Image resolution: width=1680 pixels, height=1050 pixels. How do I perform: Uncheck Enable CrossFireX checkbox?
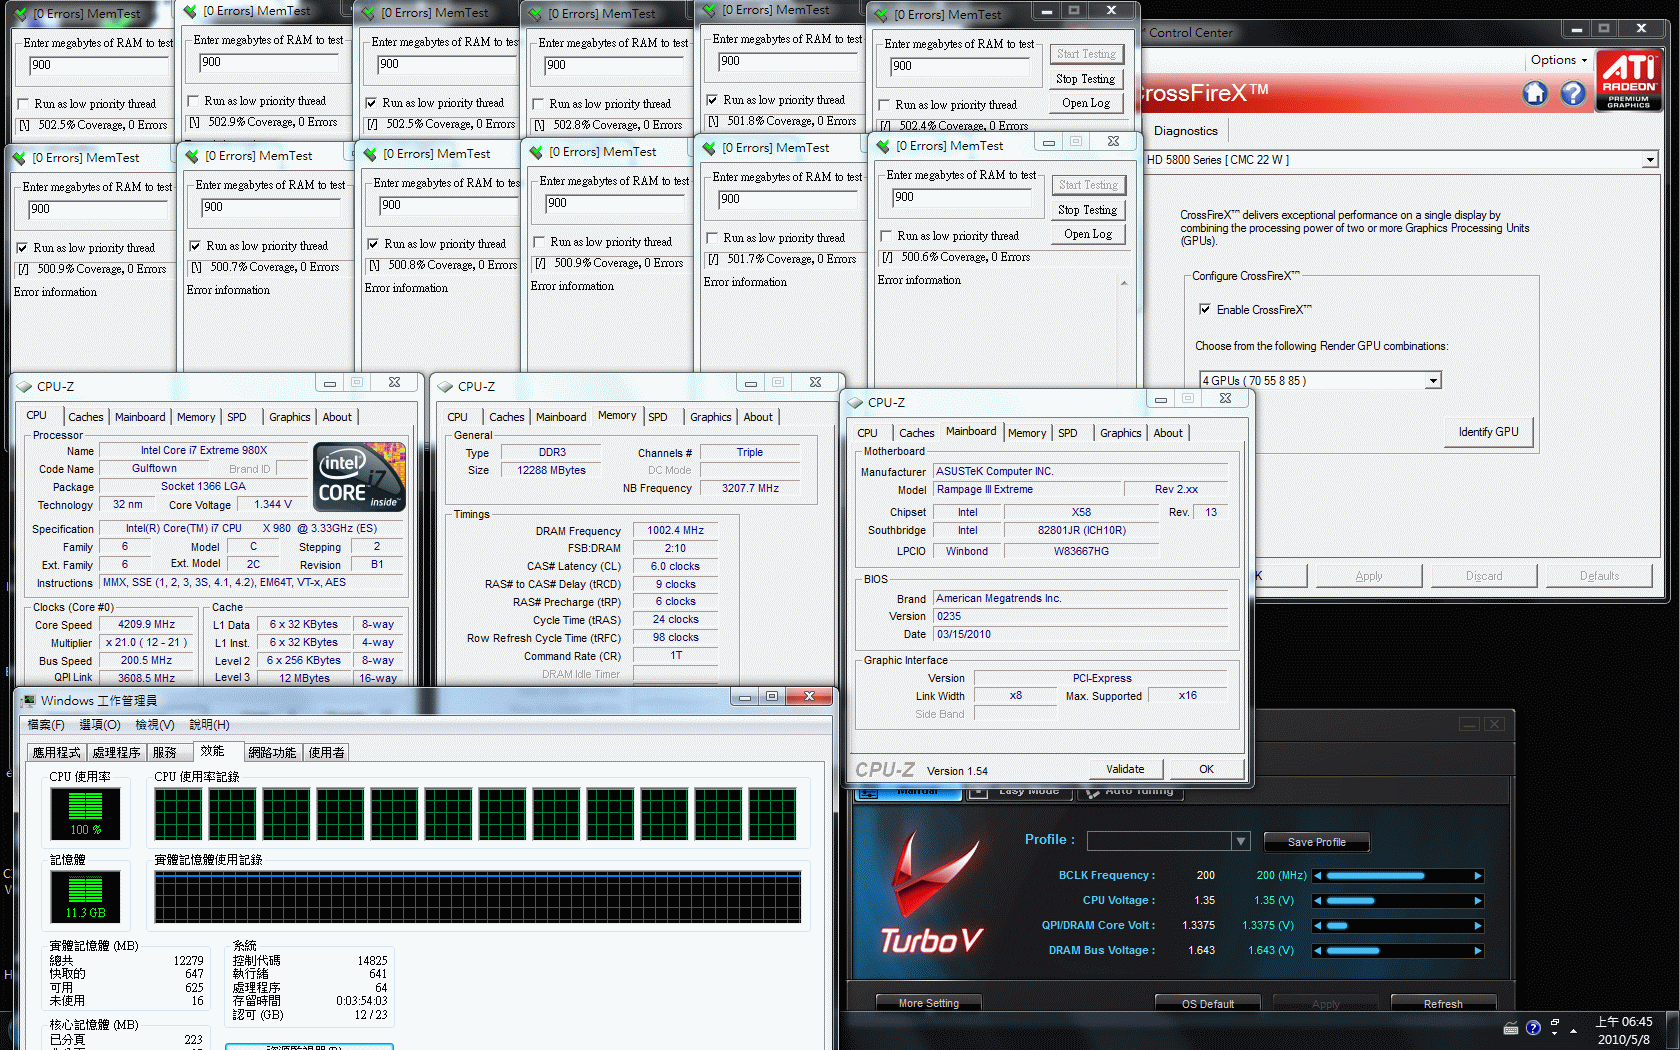1205,310
